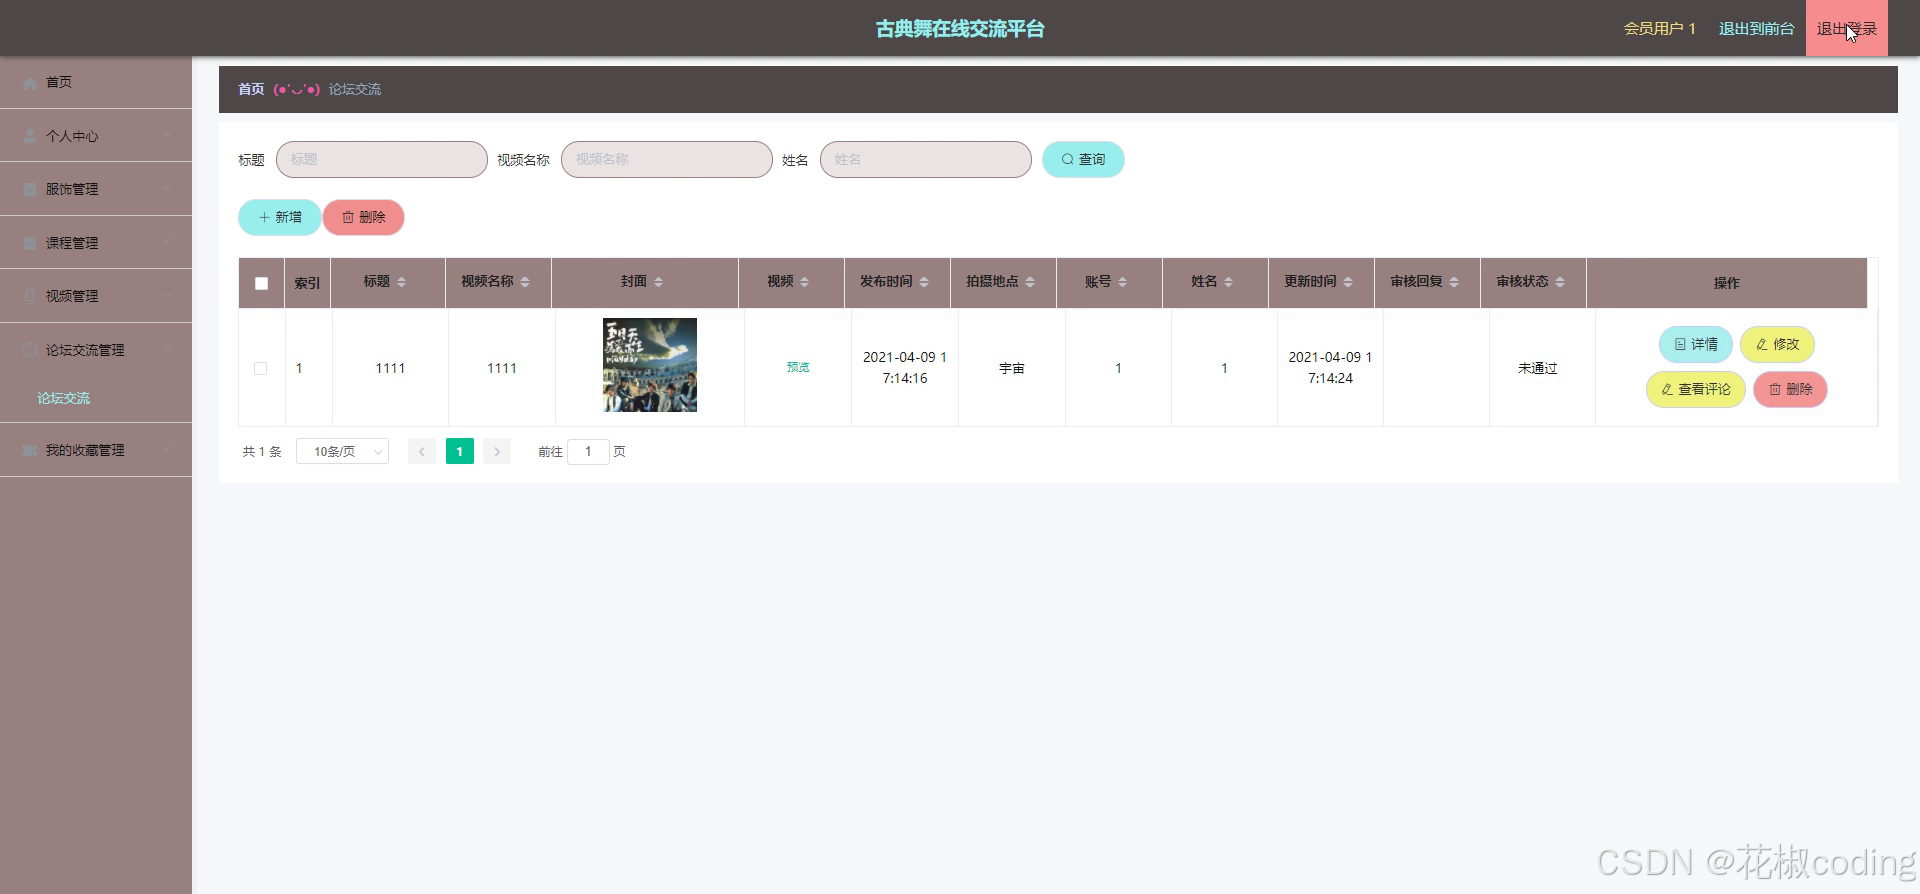Focus the 视频名称 search input field
Viewport: 1920px width, 894px height.
pyautogui.click(x=667, y=159)
